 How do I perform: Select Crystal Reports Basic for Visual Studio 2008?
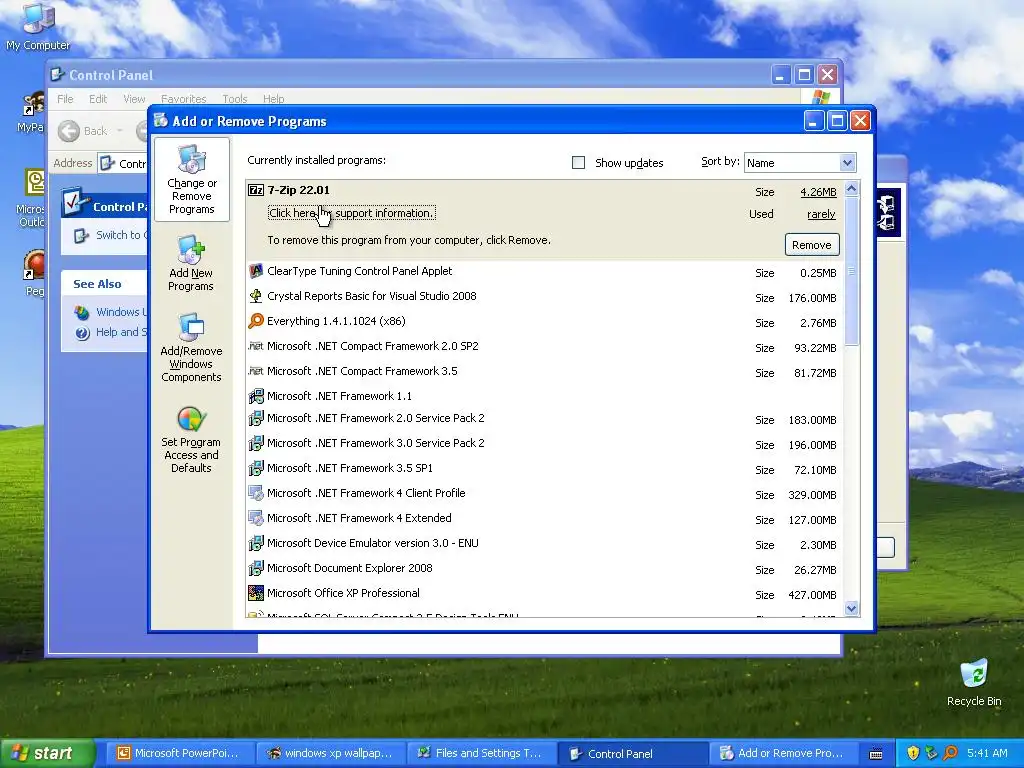(372, 296)
